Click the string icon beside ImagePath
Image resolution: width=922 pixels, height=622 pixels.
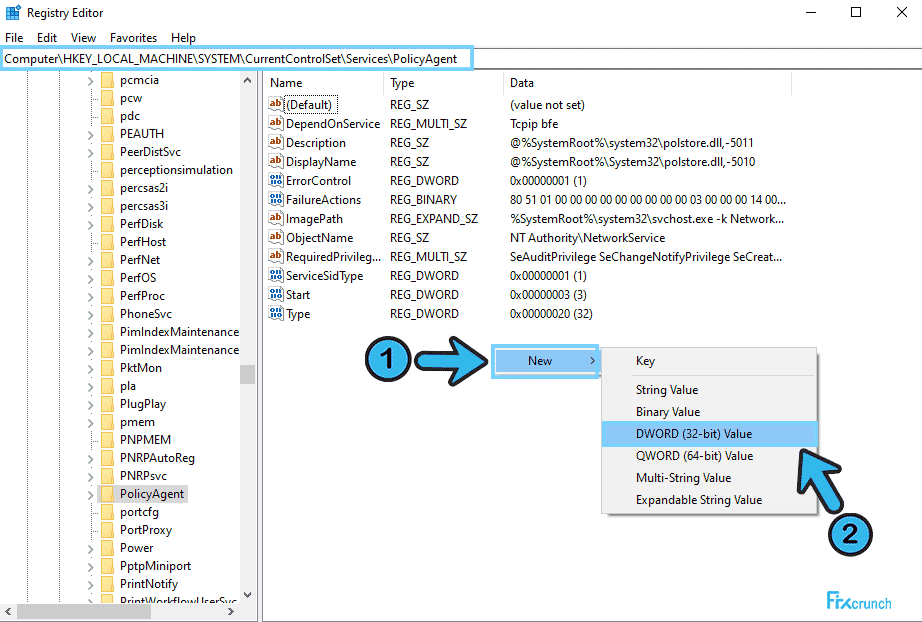click(275, 218)
